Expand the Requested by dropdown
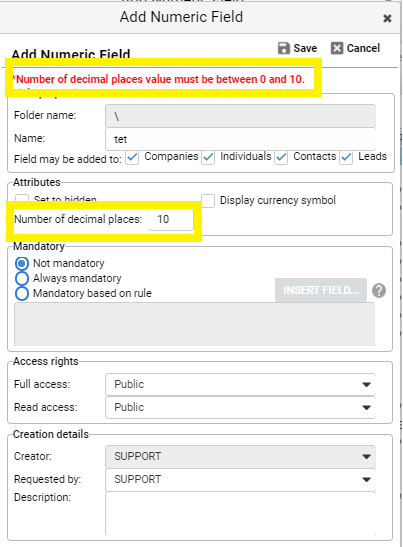The image size is (403, 547). pyautogui.click(x=240, y=479)
